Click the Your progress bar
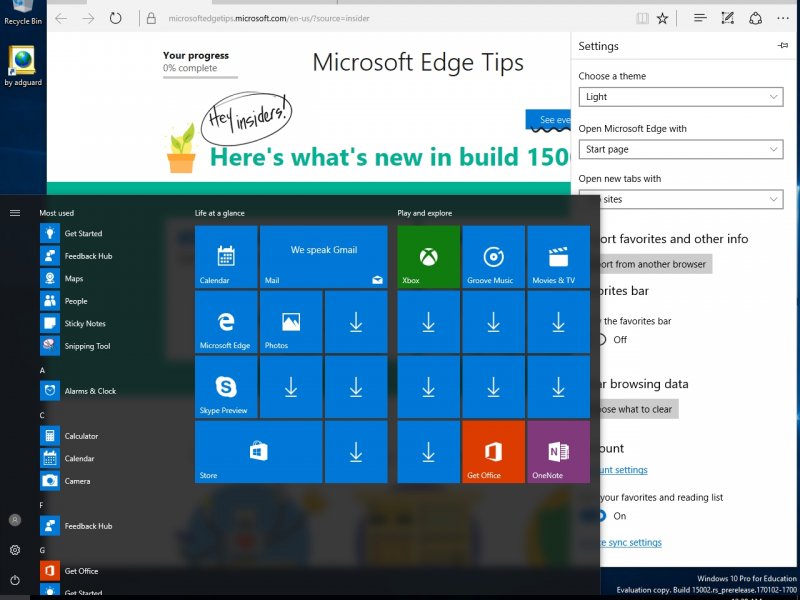Viewport: 800px width, 600px height. click(200, 78)
